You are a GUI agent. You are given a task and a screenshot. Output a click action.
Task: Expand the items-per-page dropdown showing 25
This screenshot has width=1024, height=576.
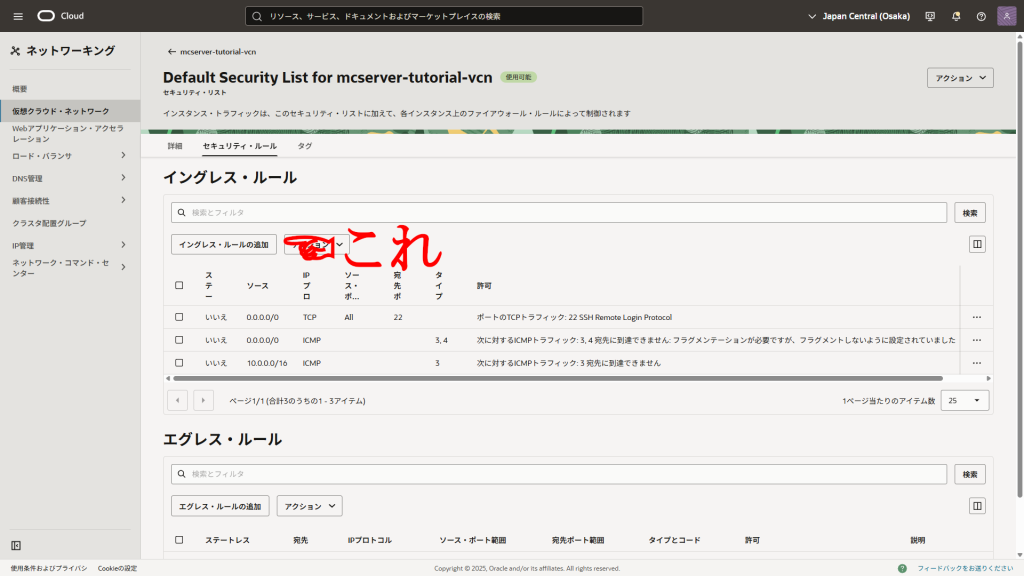[965, 400]
